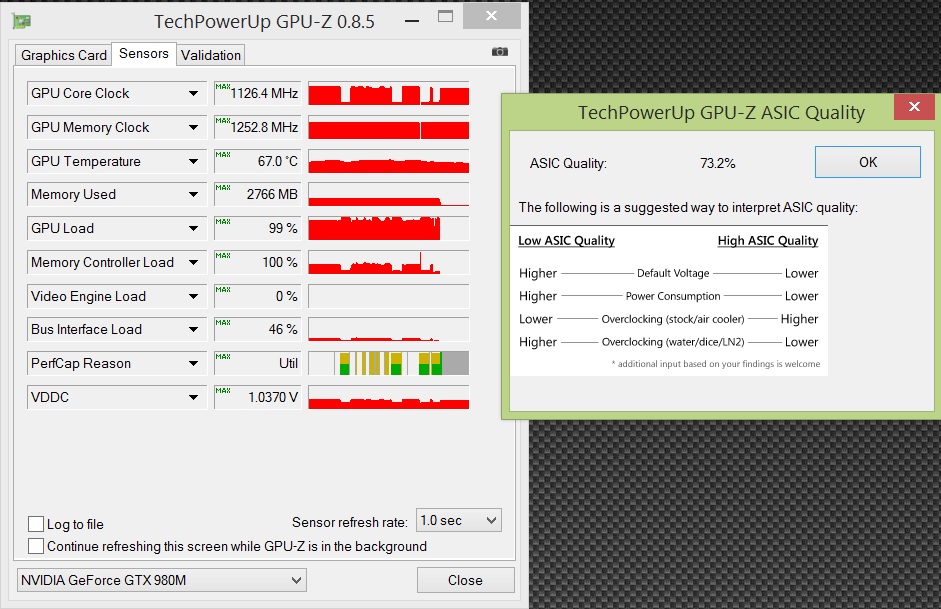
Task: Change the sensor refresh rate 1.0 sec dropdown
Action: coord(458,520)
